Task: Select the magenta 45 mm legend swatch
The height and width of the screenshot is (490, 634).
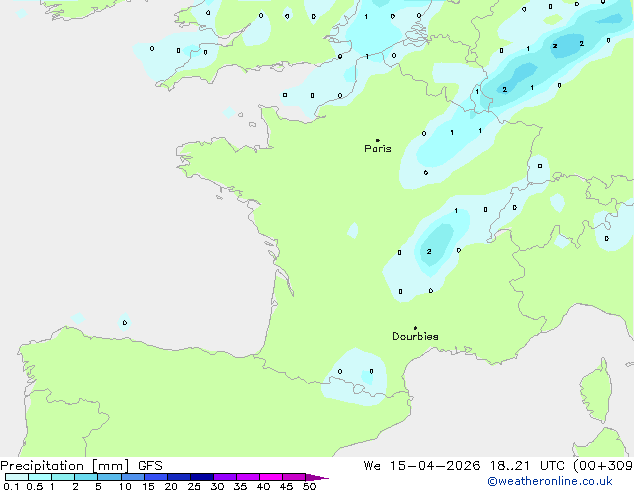Action: tap(294, 477)
